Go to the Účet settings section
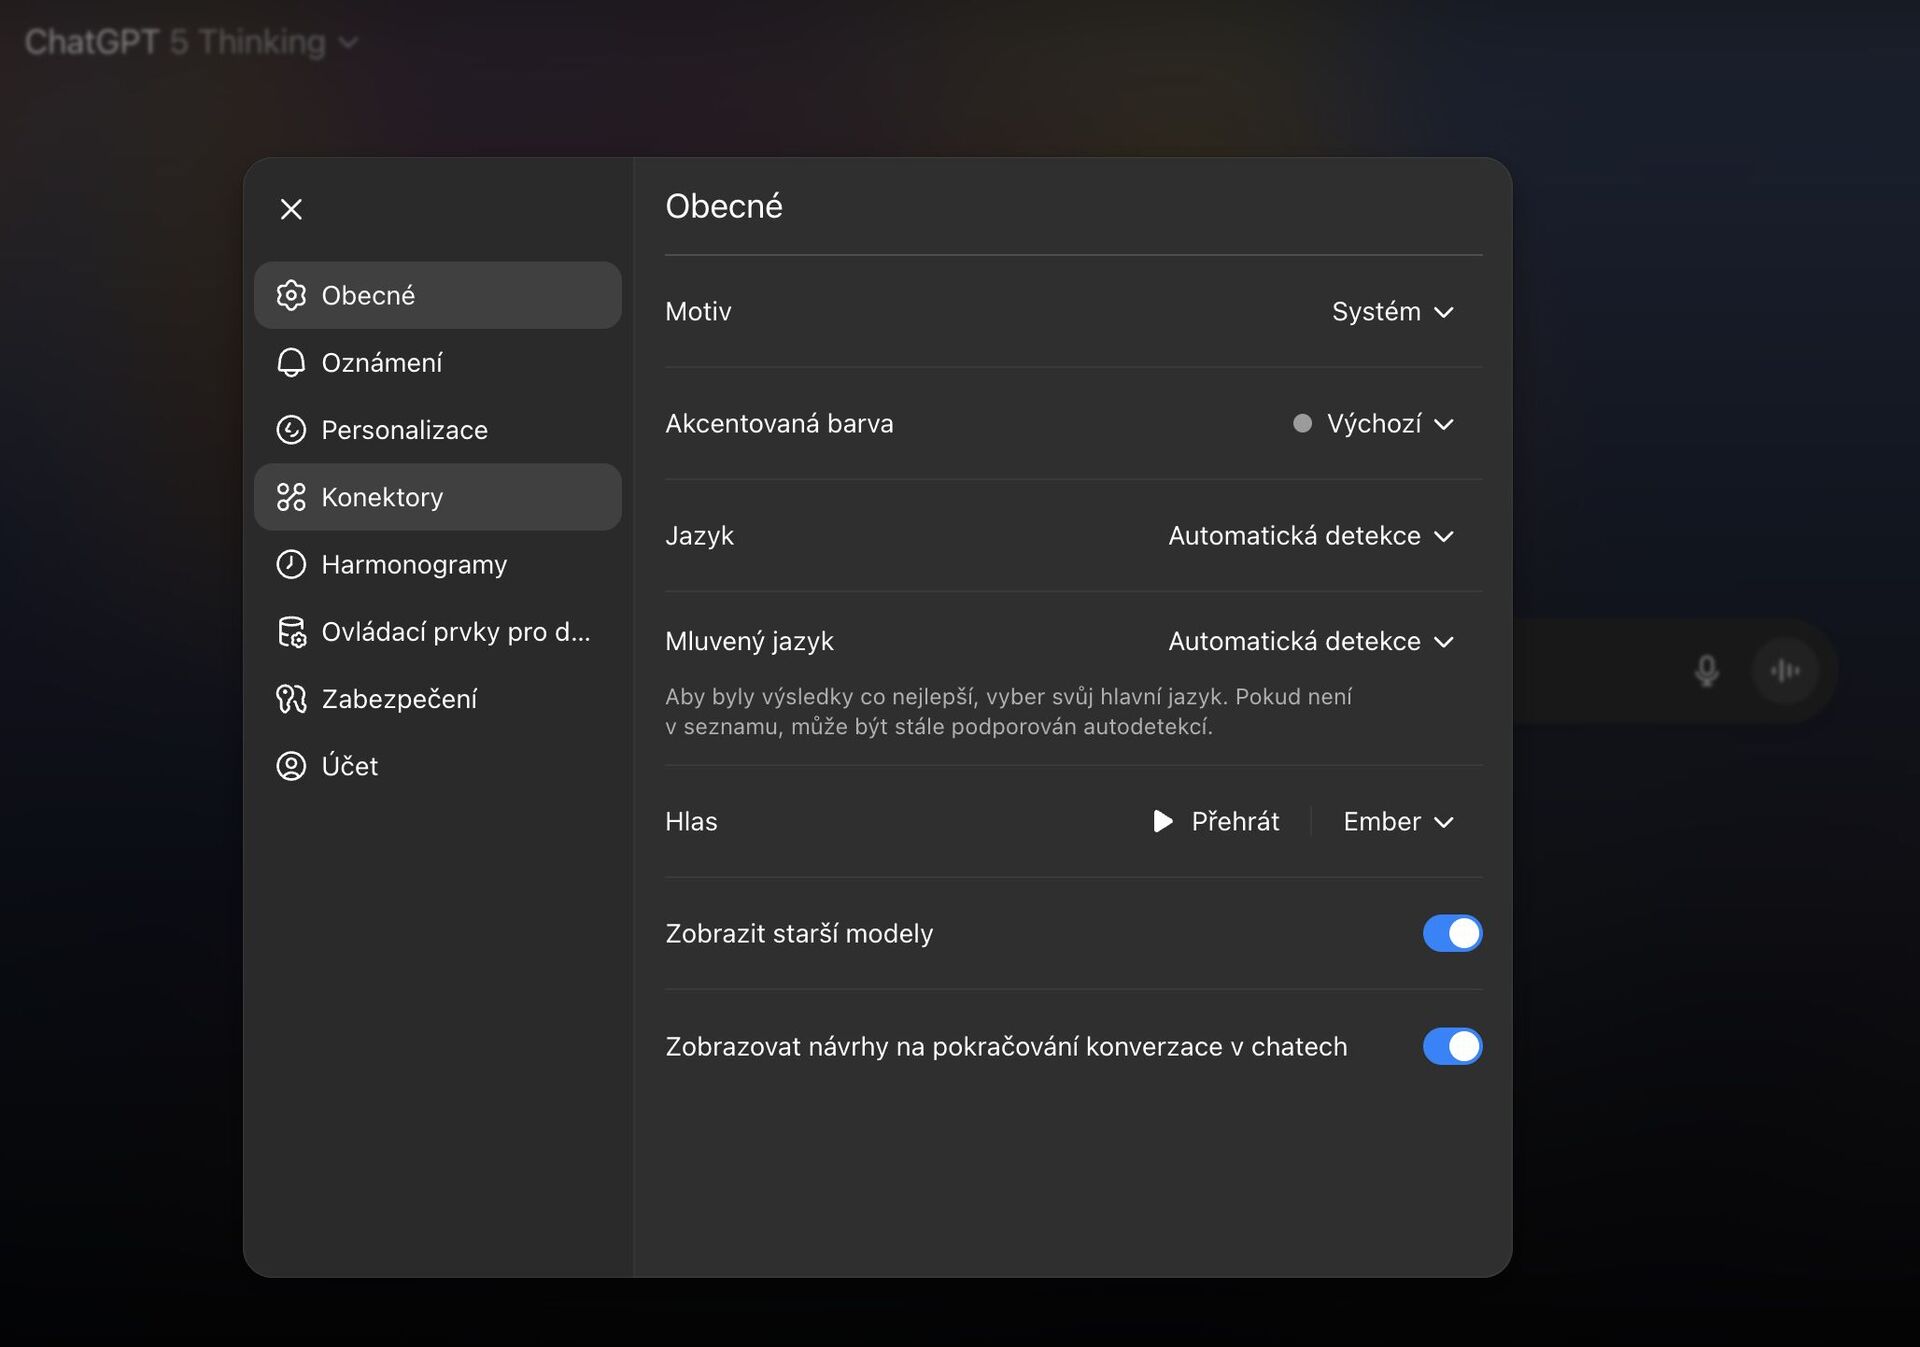Image resolution: width=1920 pixels, height=1347 pixels. [x=349, y=766]
